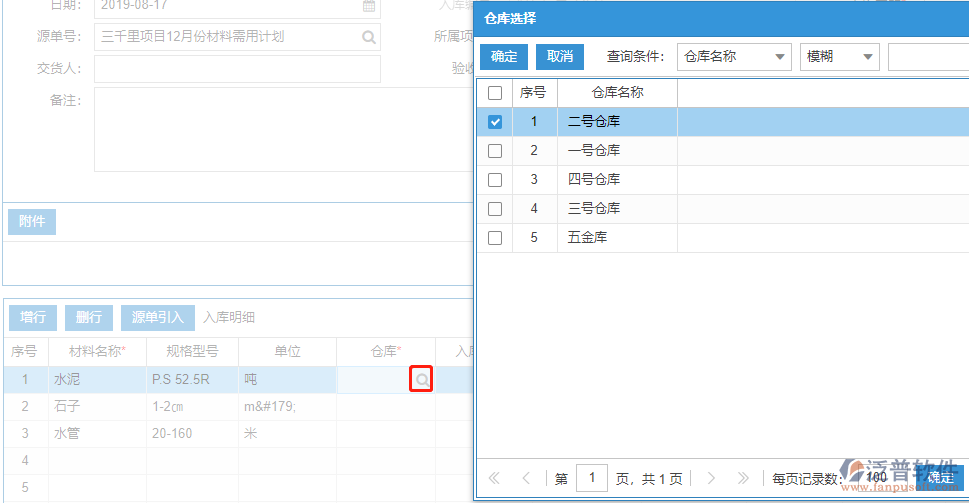Click the page number input box
Screen dimensions: 969x503
[591, 478]
